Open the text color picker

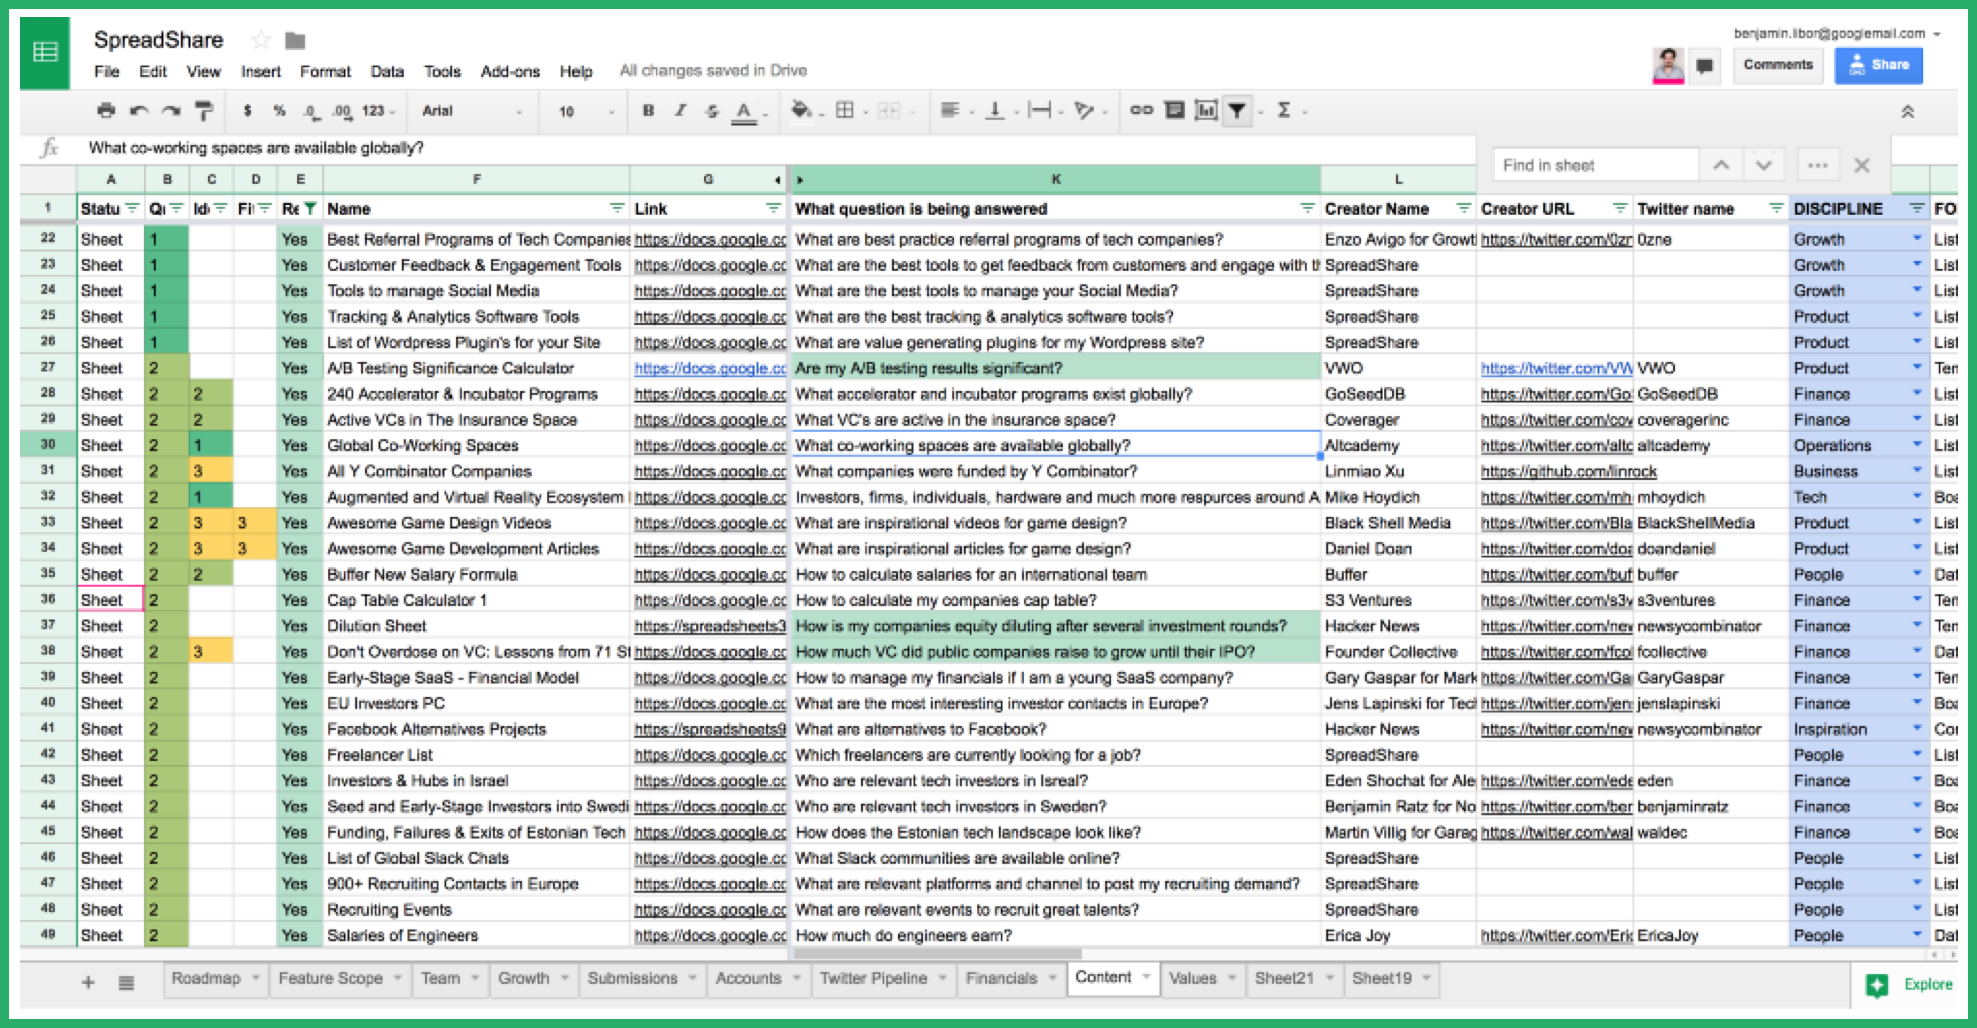click(744, 111)
